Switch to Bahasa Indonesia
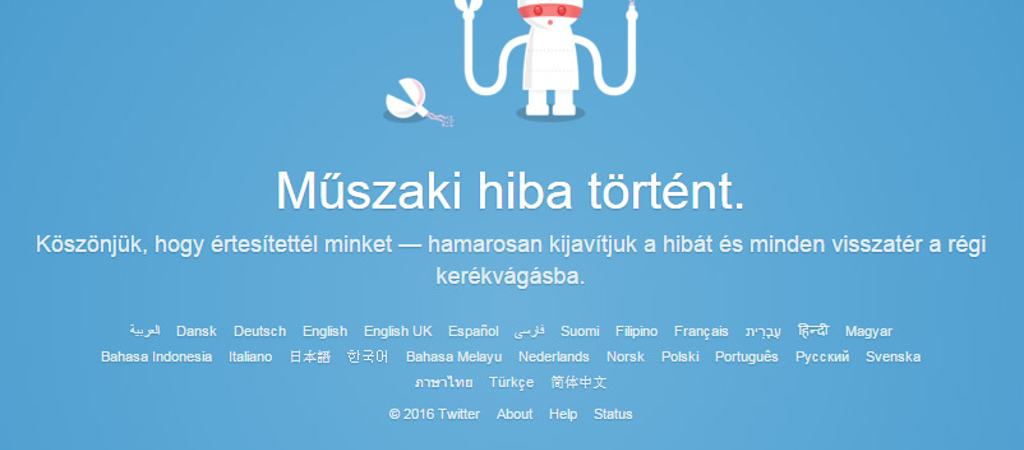The width and height of the screenshot is (1024, 450). (157, 357)
